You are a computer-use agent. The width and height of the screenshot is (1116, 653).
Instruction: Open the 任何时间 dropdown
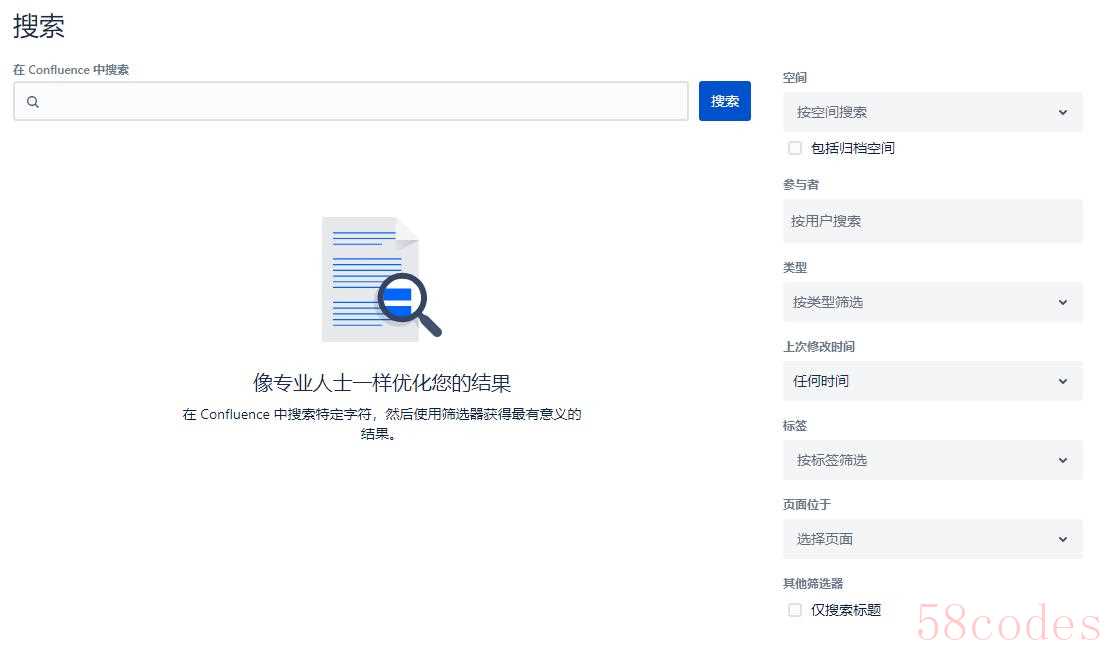[x=932, y=381]
